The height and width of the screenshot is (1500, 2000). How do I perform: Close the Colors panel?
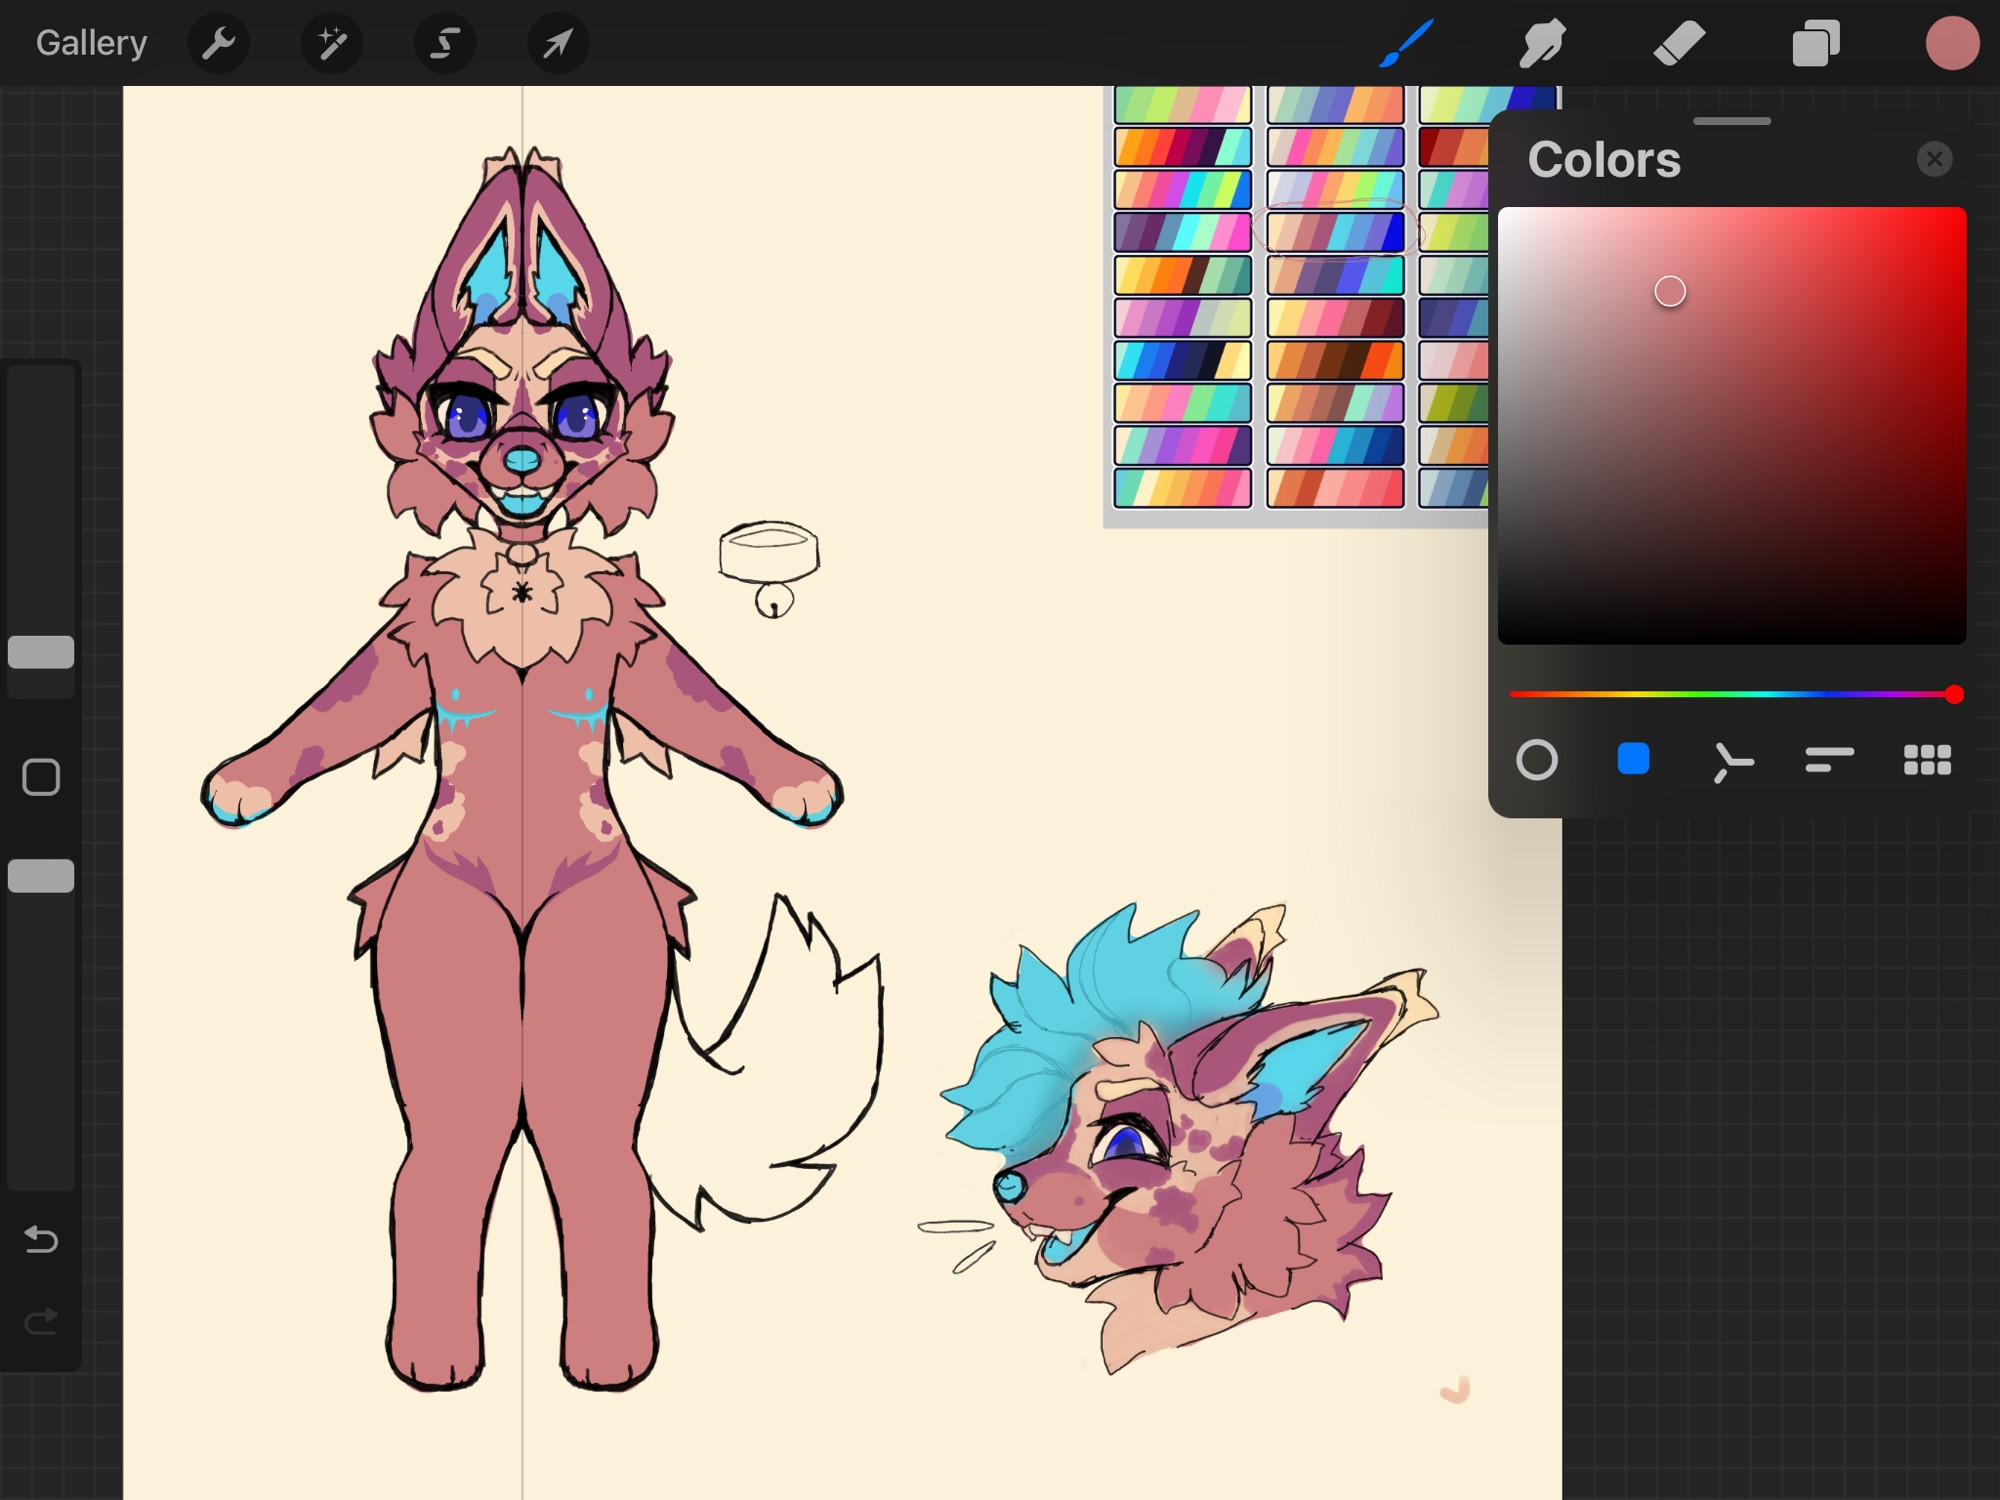tap(1934, 159)
